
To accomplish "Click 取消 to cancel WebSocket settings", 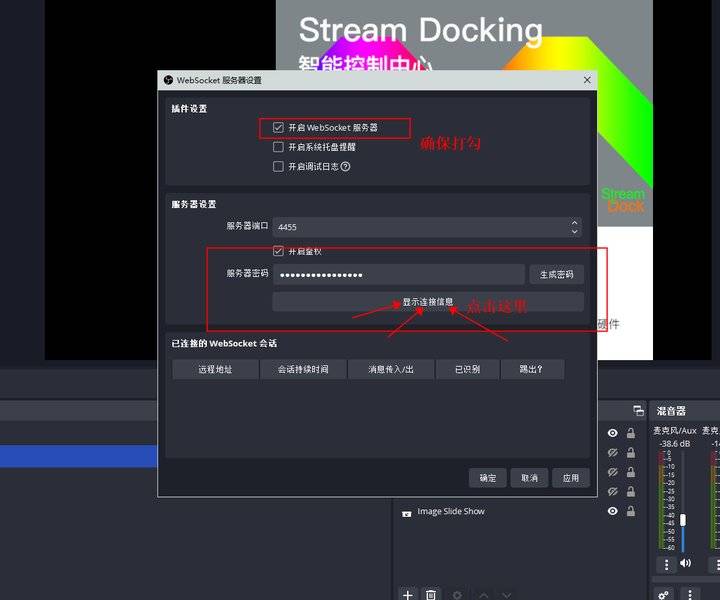I will point(529,478).
